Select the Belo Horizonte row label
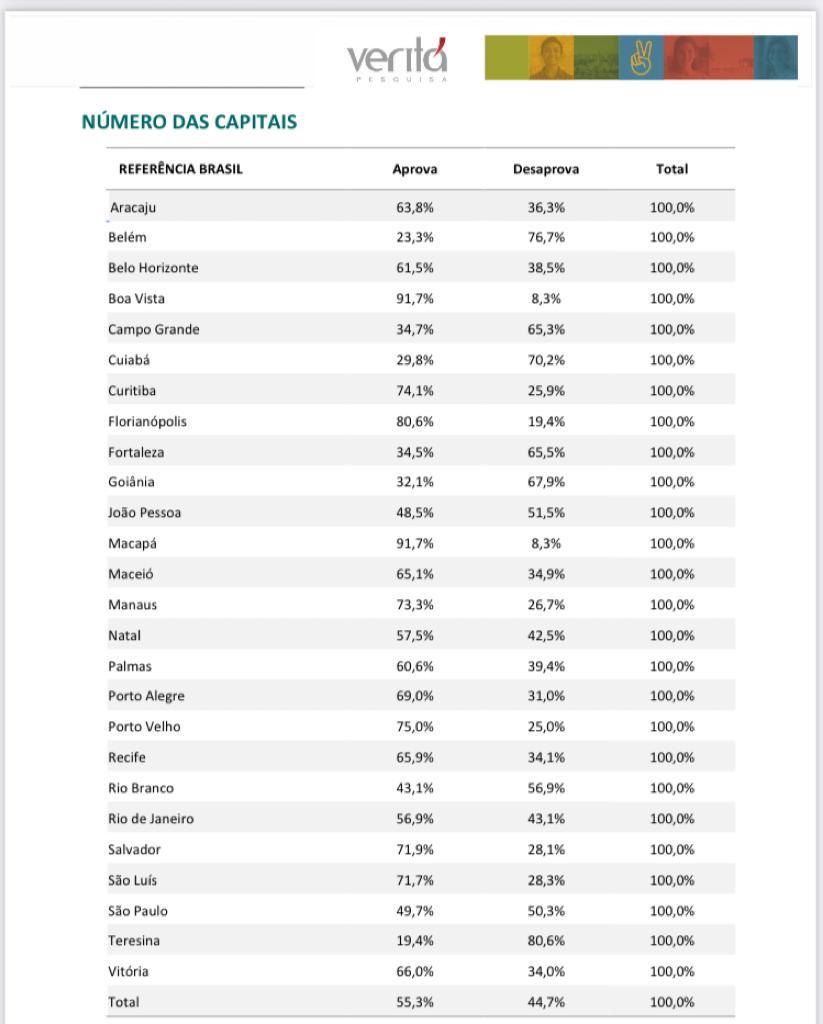Image resolution: width=823 pixels, height=1024 pixels. click(x=153, y=268)
